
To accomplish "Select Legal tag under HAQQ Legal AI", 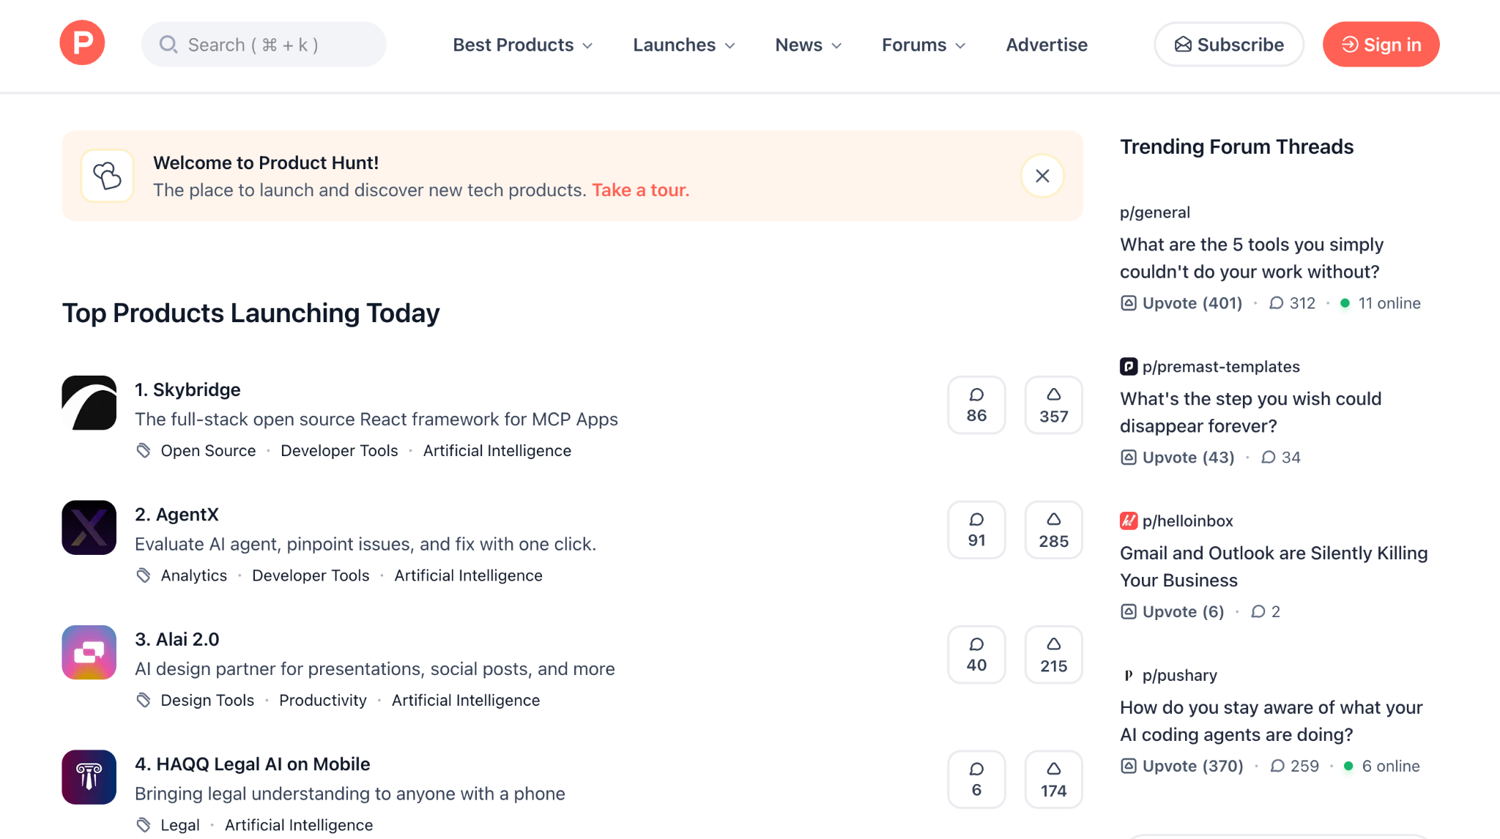I will coord(180,826).
